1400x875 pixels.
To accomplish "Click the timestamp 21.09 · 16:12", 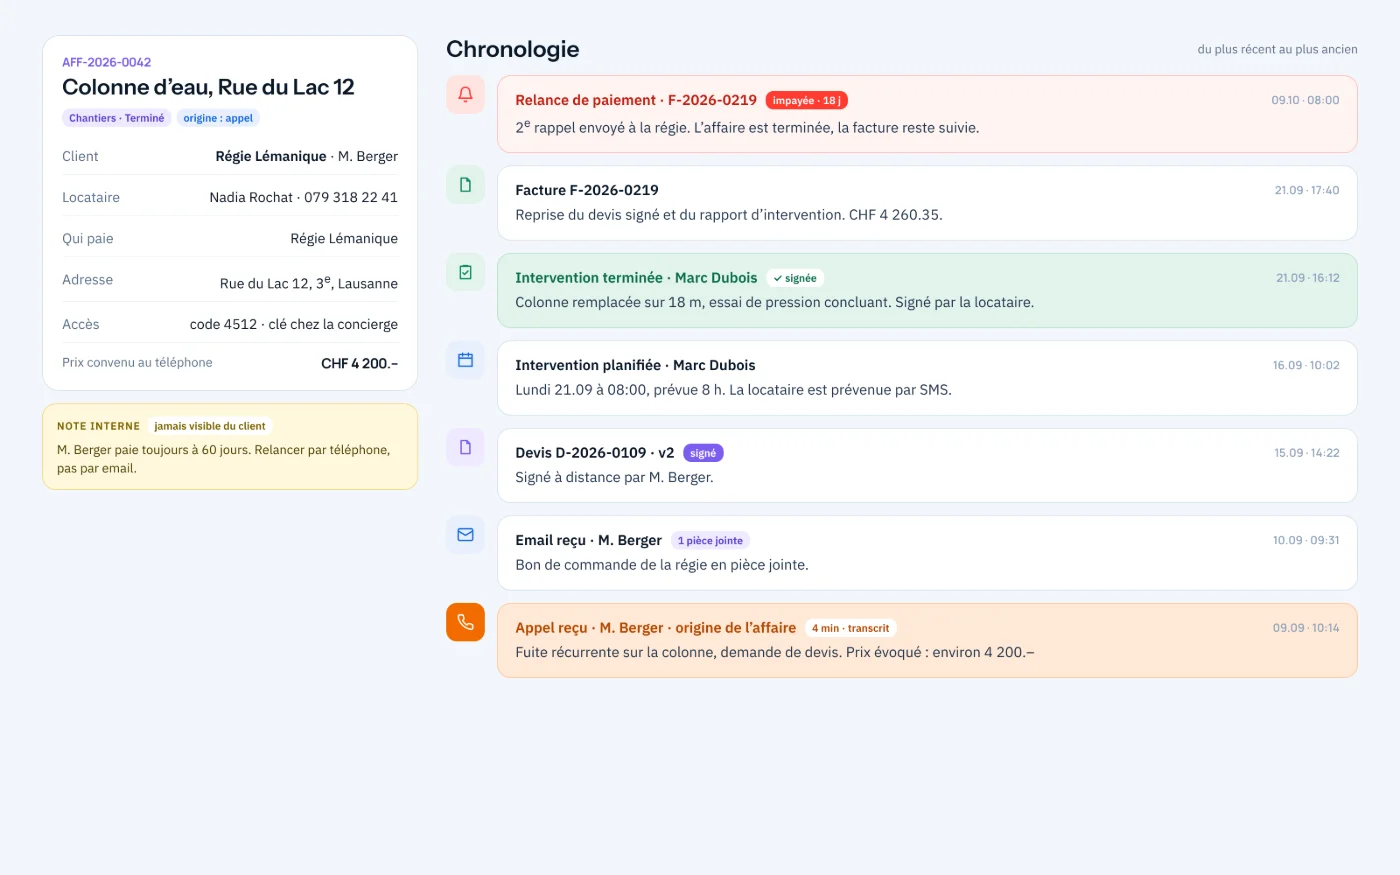I will pos(1308,278).
